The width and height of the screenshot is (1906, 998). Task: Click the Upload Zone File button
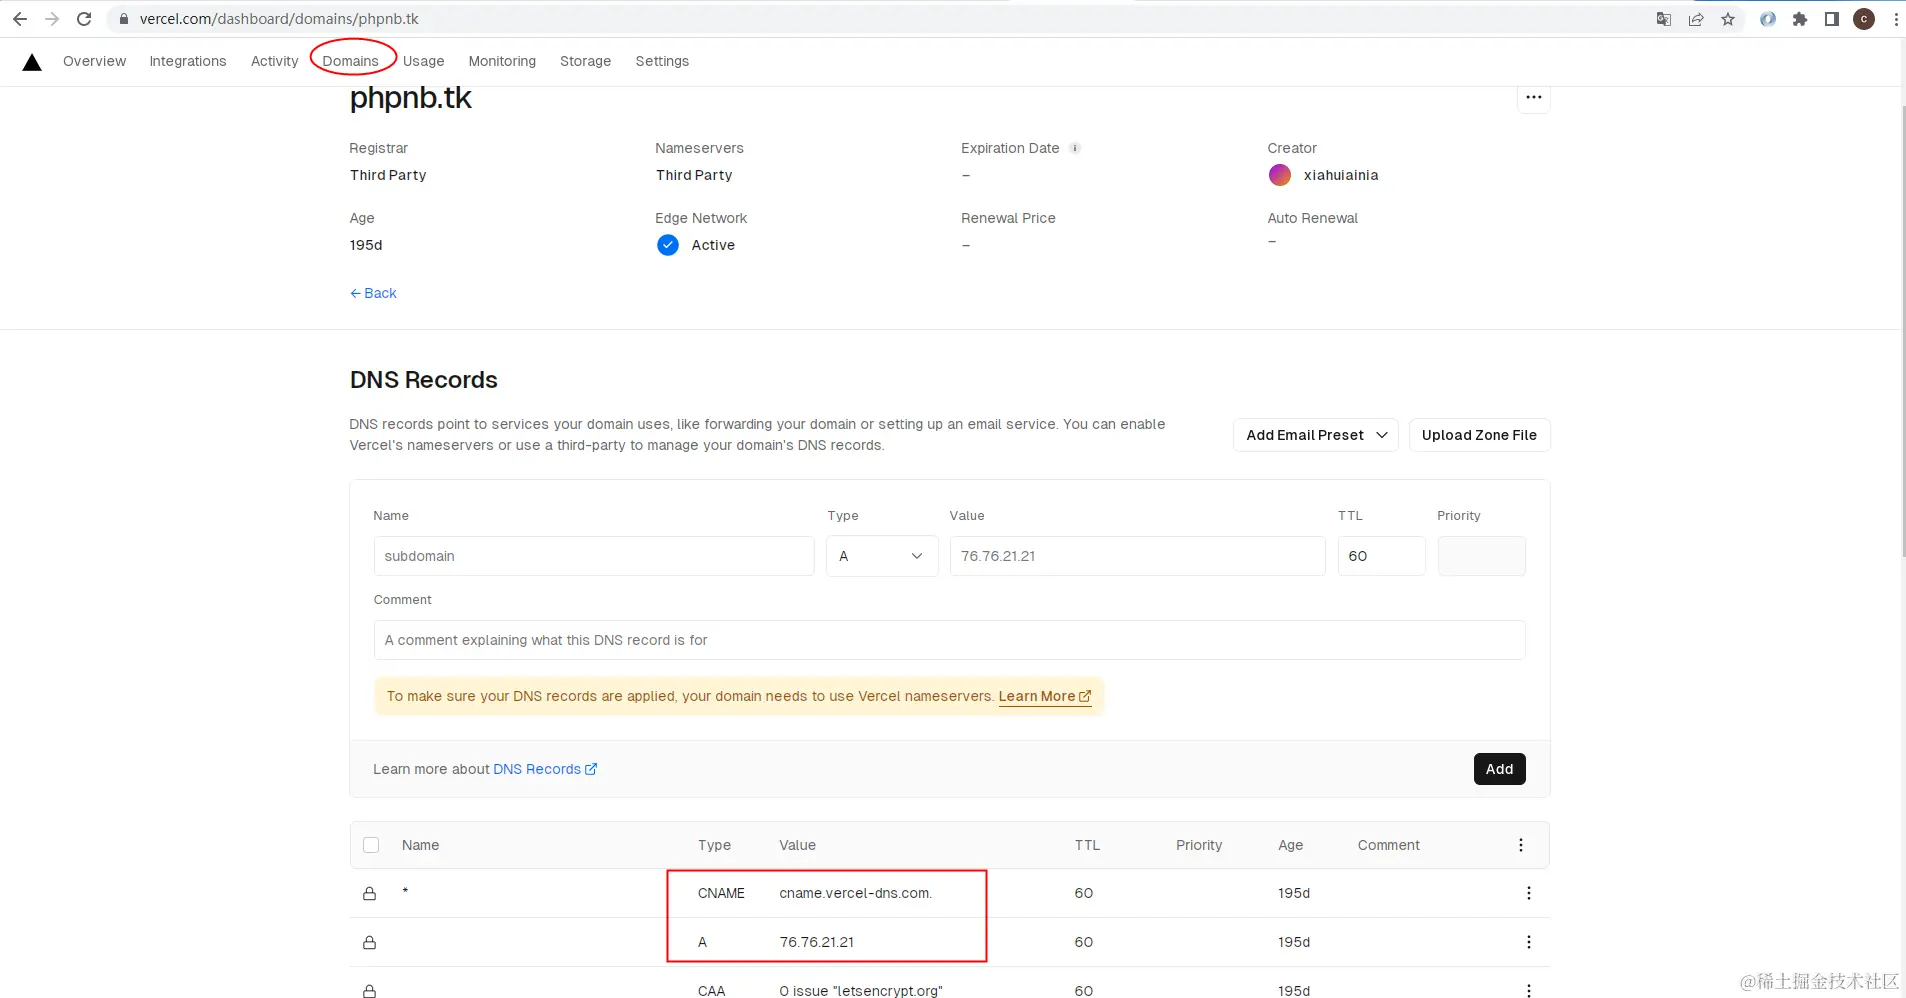click(x=1479, y=435)
